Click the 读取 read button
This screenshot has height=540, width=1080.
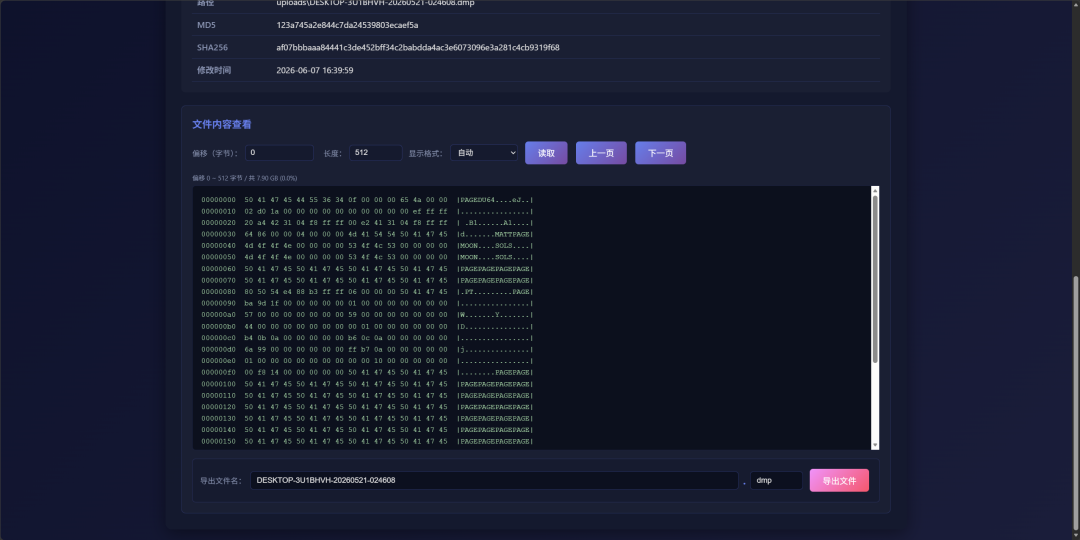tap(546, 153)
